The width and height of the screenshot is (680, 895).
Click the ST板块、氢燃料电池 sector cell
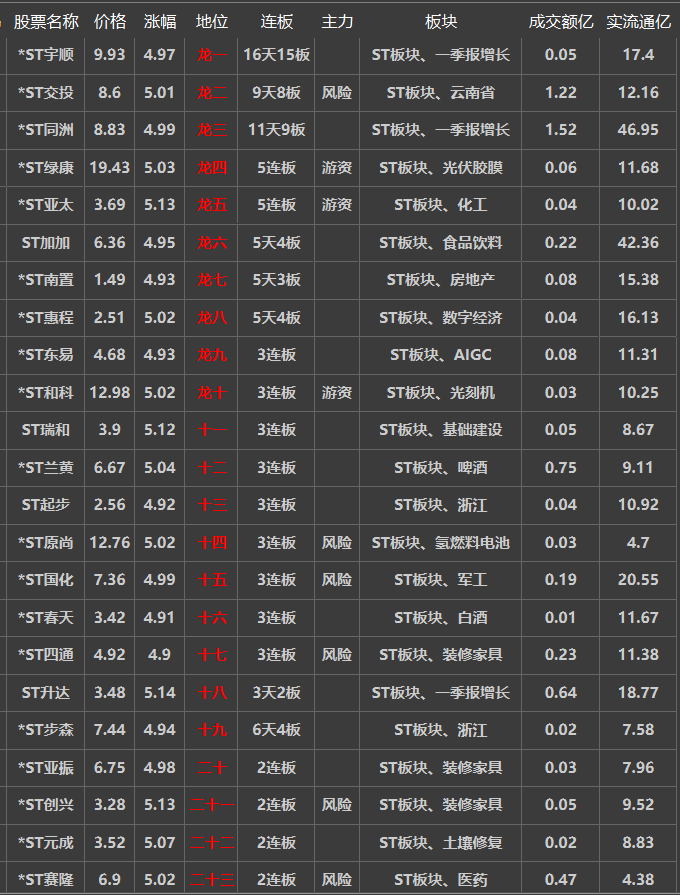pyautogui.click(x=440, y=543)
